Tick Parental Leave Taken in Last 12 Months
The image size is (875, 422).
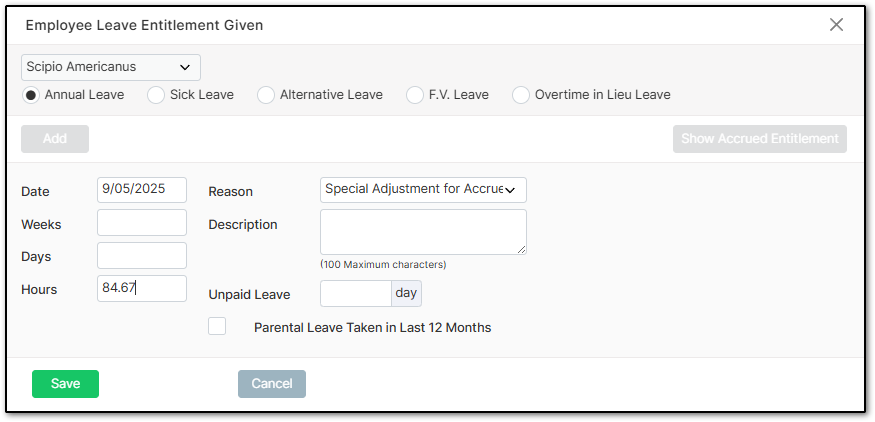pyautogui.click(x=217, y=326)
